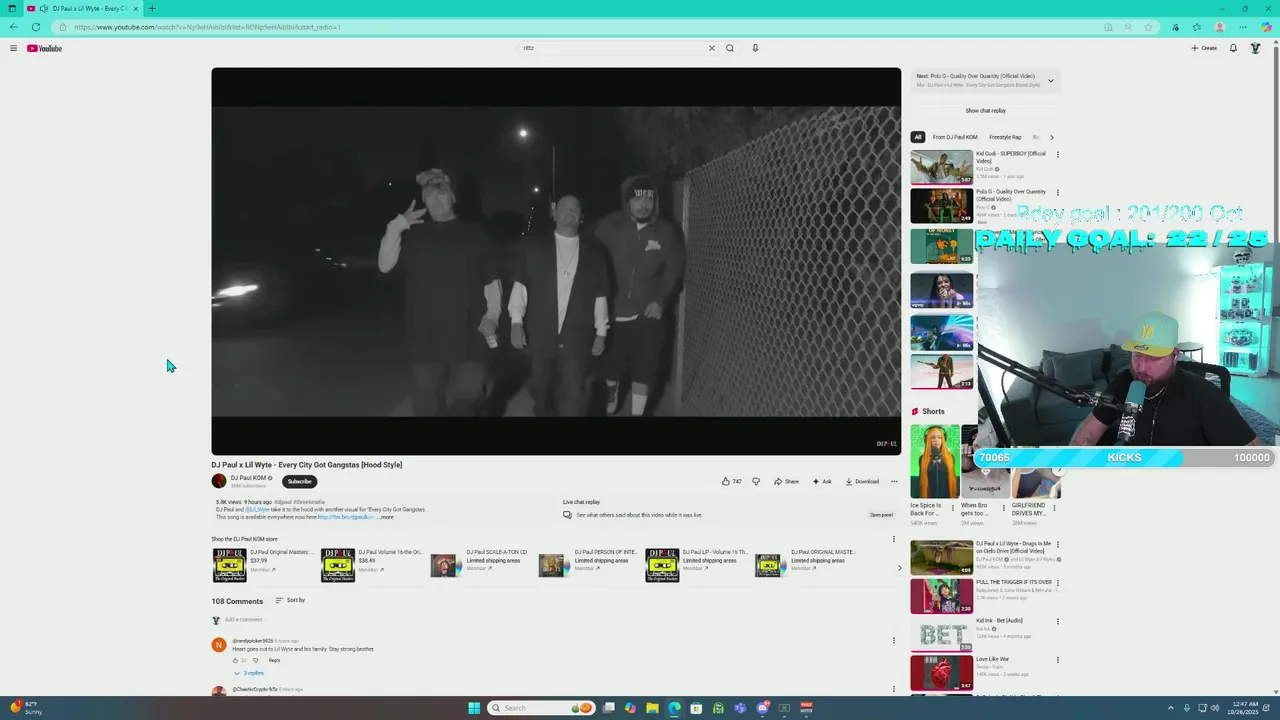The height and width of the screenshot is (720, 1280).
Task: Show more filter chips with arrow
Action: 1051,137
